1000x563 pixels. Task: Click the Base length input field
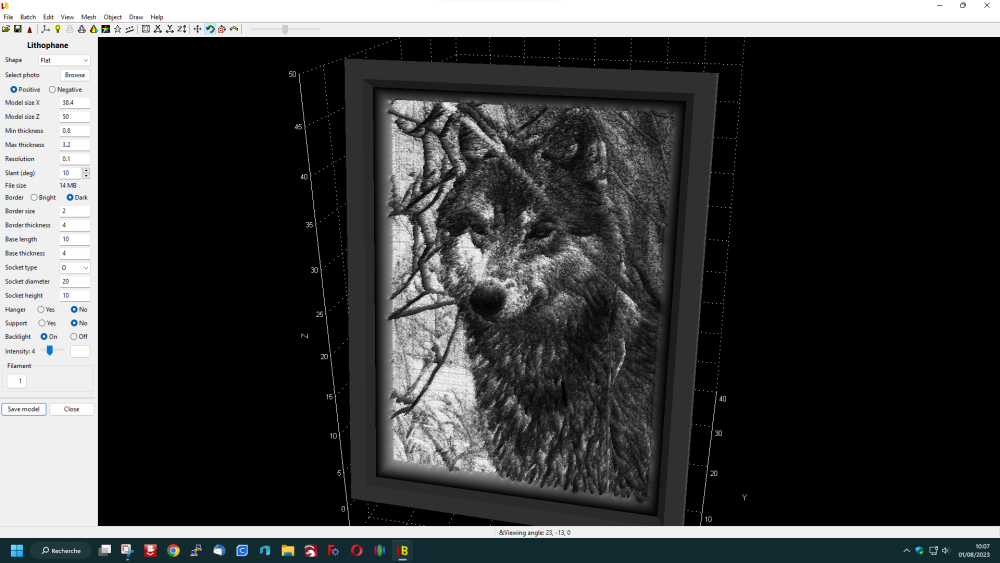pyautogui.click(x=75, y=239)
